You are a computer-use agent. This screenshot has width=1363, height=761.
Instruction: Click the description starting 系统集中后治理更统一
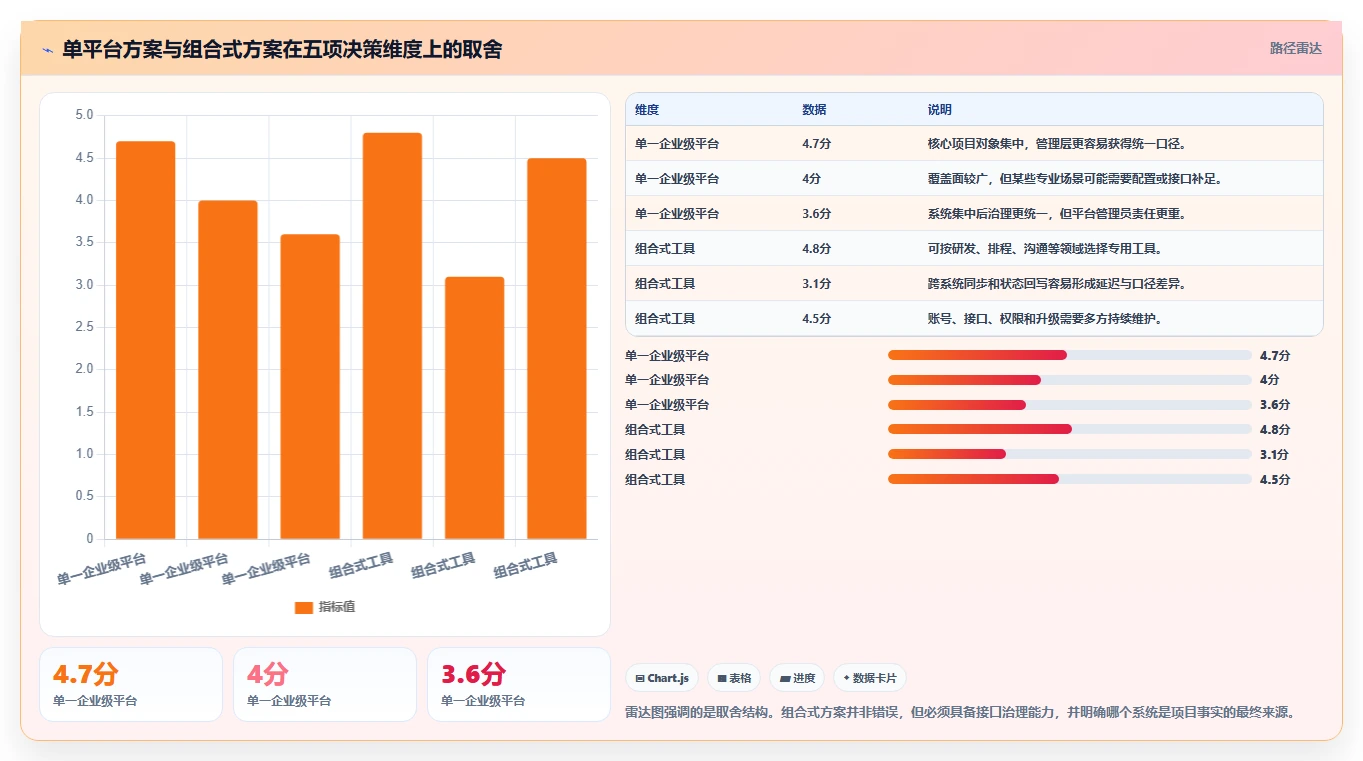(x=1057, y=214)
